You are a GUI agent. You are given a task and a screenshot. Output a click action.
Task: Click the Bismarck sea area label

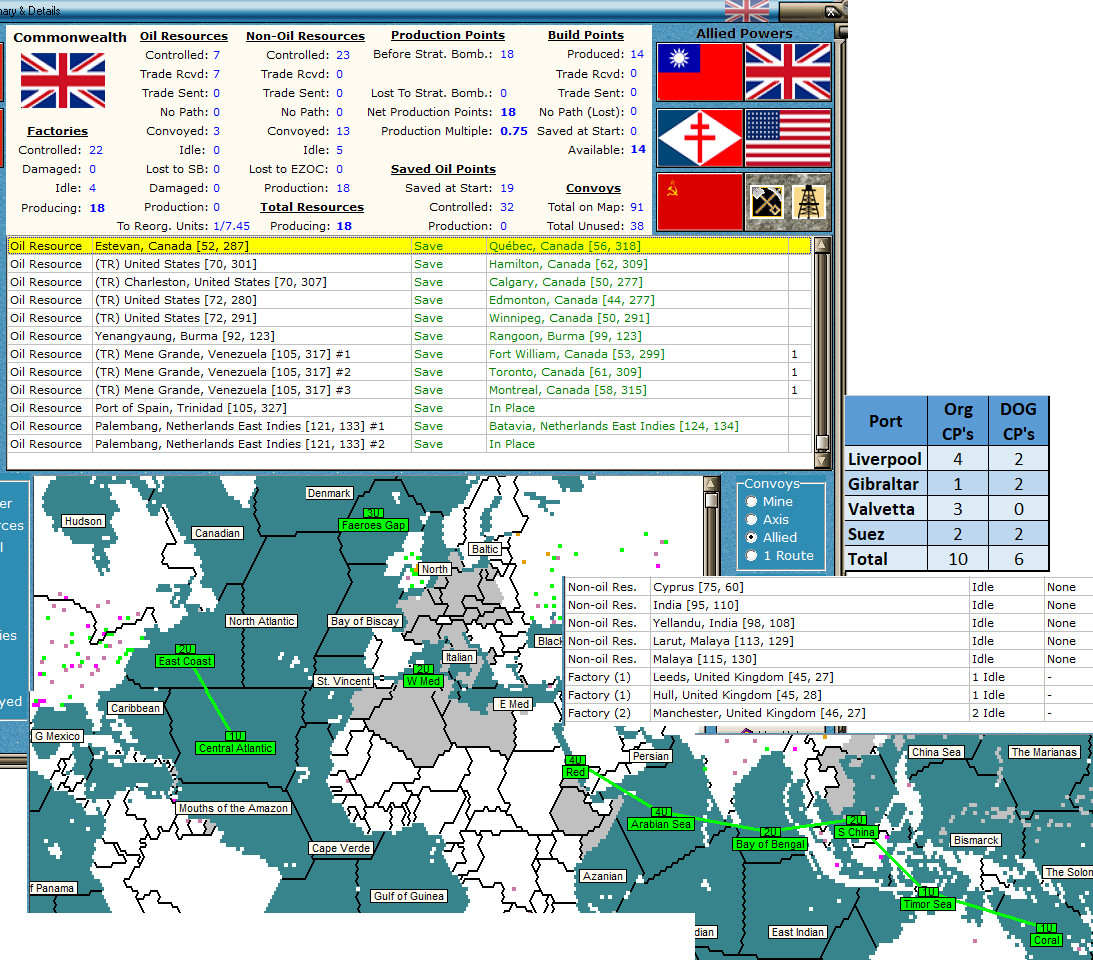[x=976, y=841]
